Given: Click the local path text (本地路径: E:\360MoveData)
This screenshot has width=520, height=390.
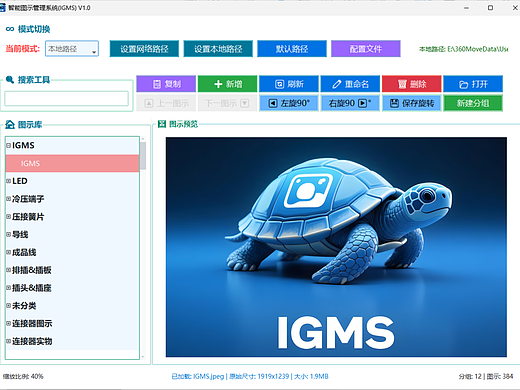Looking at the screenshot, I should [x=464, y=49].
